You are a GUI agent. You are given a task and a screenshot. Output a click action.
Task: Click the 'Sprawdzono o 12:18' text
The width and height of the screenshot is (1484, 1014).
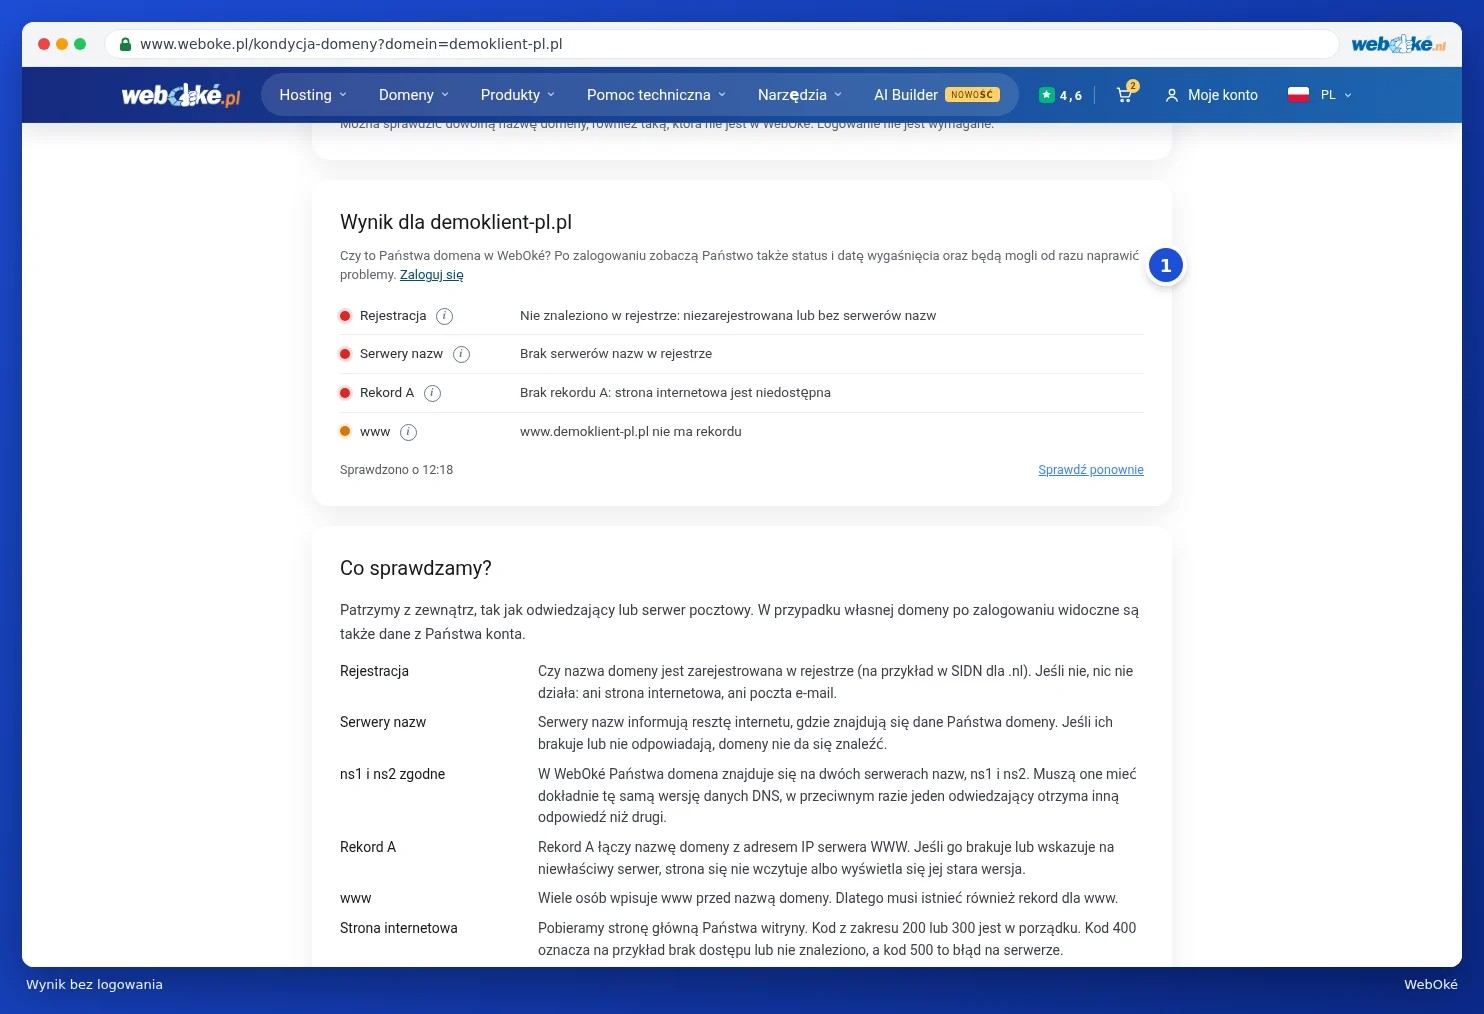396,470
